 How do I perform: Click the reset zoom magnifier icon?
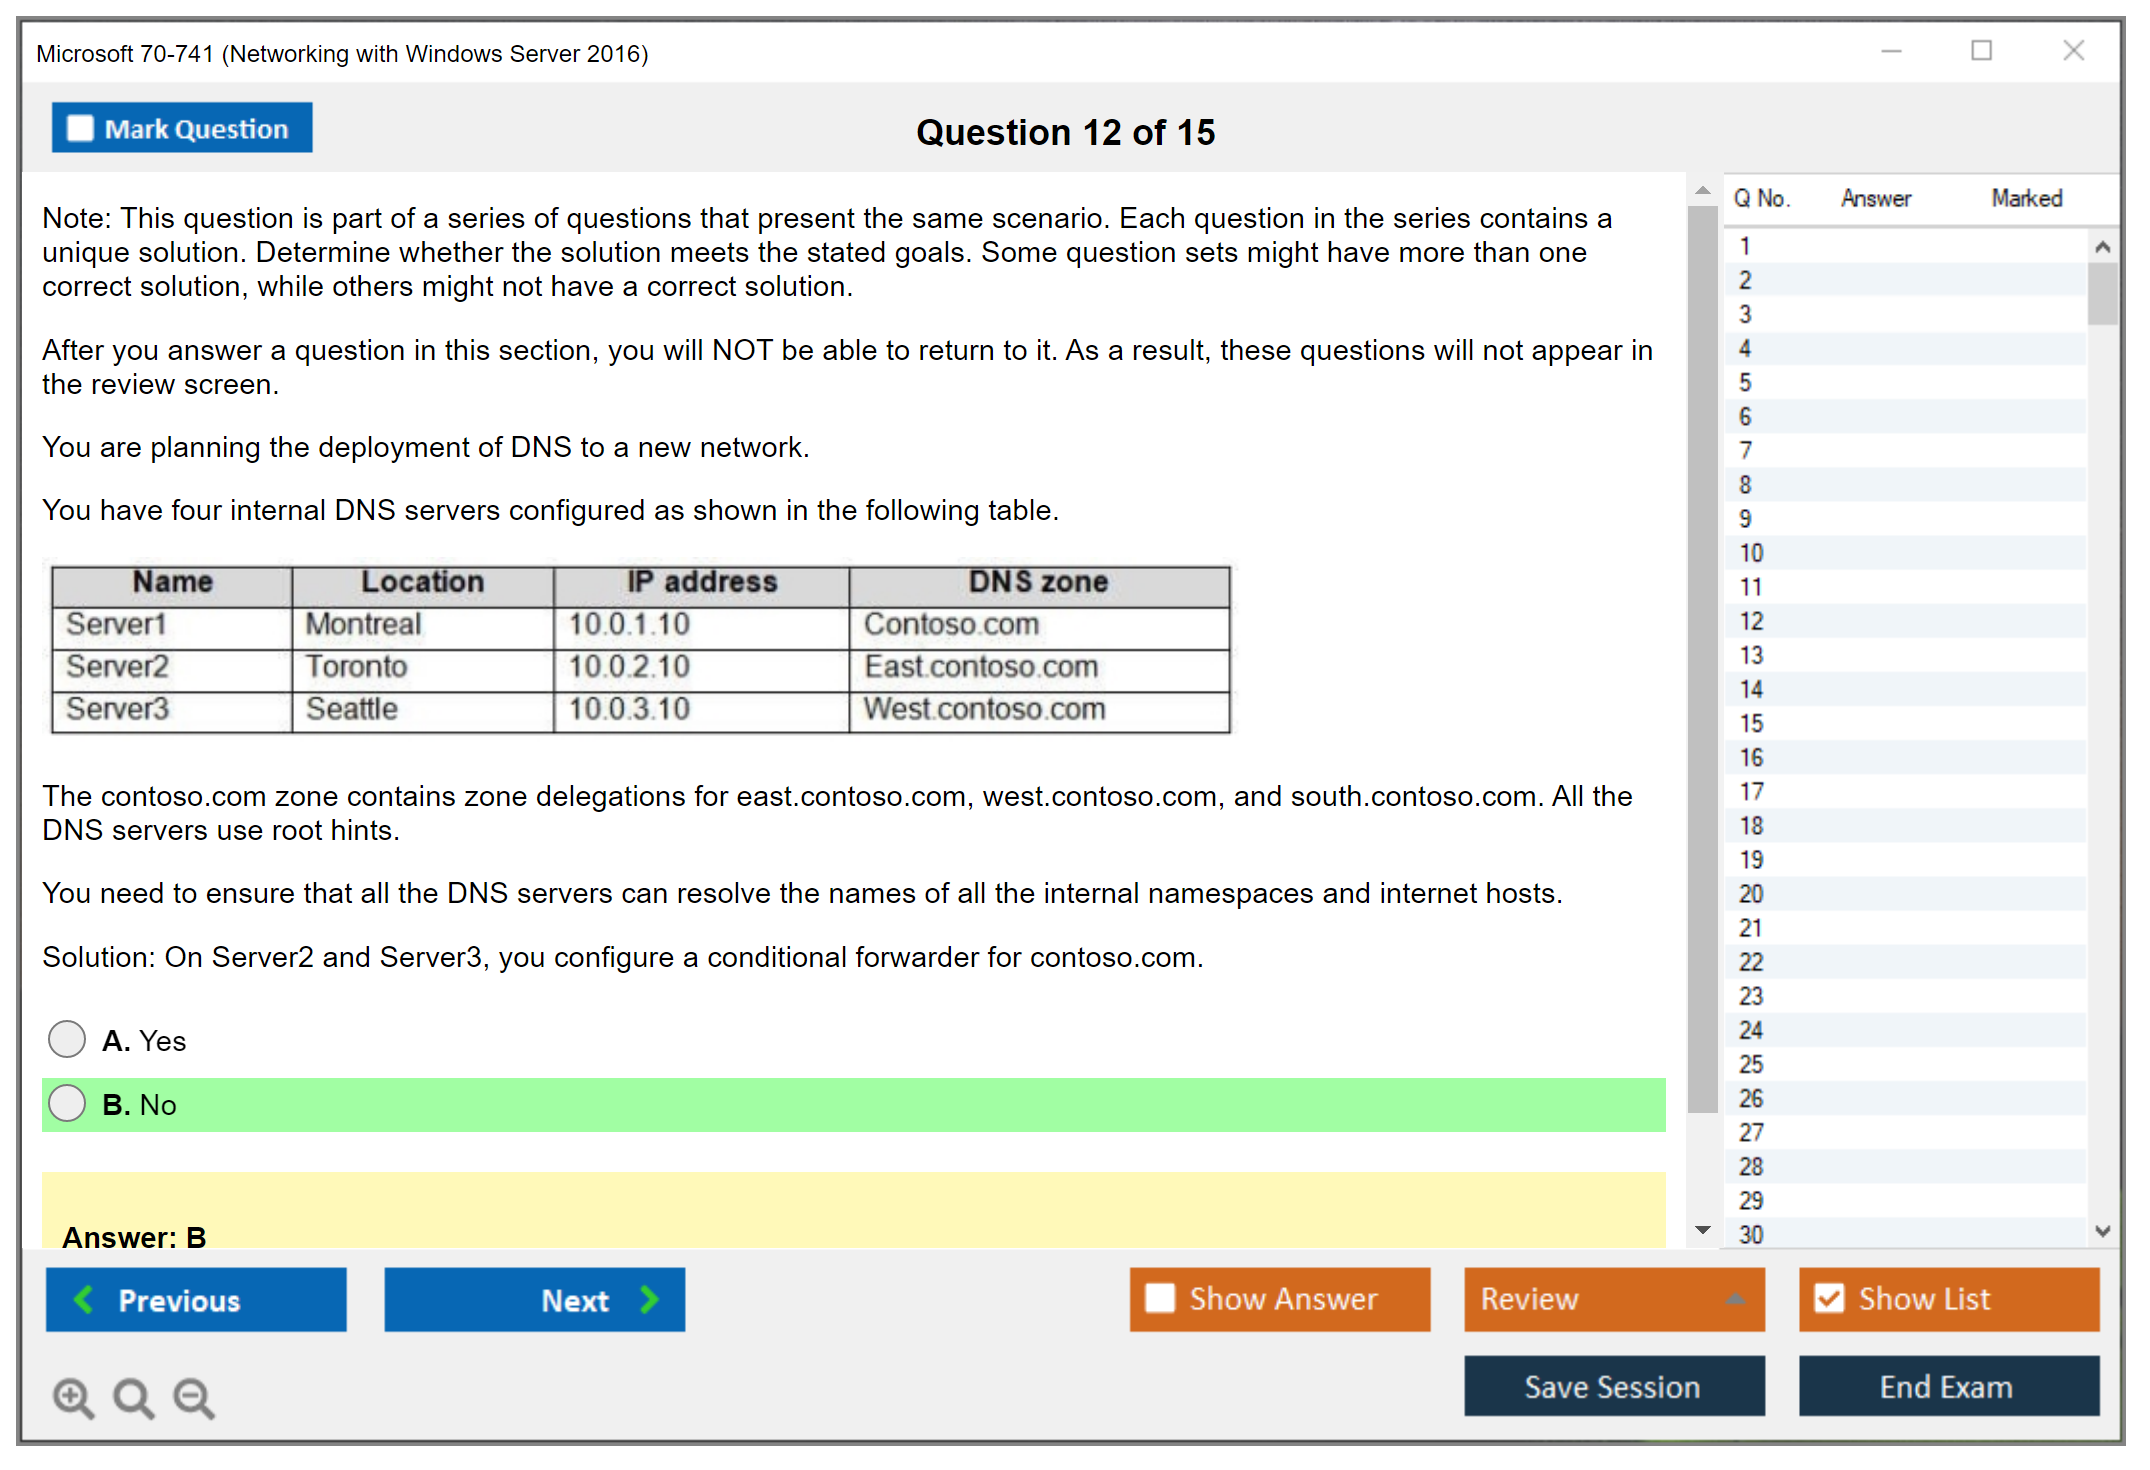click(x=133, y=1397)
